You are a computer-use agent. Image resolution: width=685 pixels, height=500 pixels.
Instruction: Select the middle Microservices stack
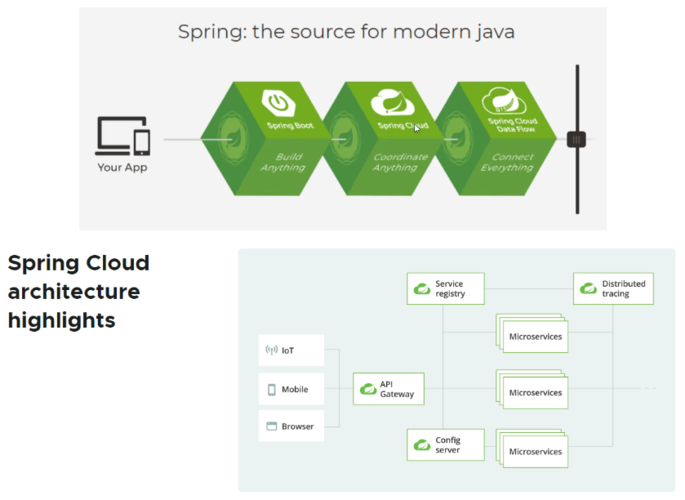click(532, 390)
